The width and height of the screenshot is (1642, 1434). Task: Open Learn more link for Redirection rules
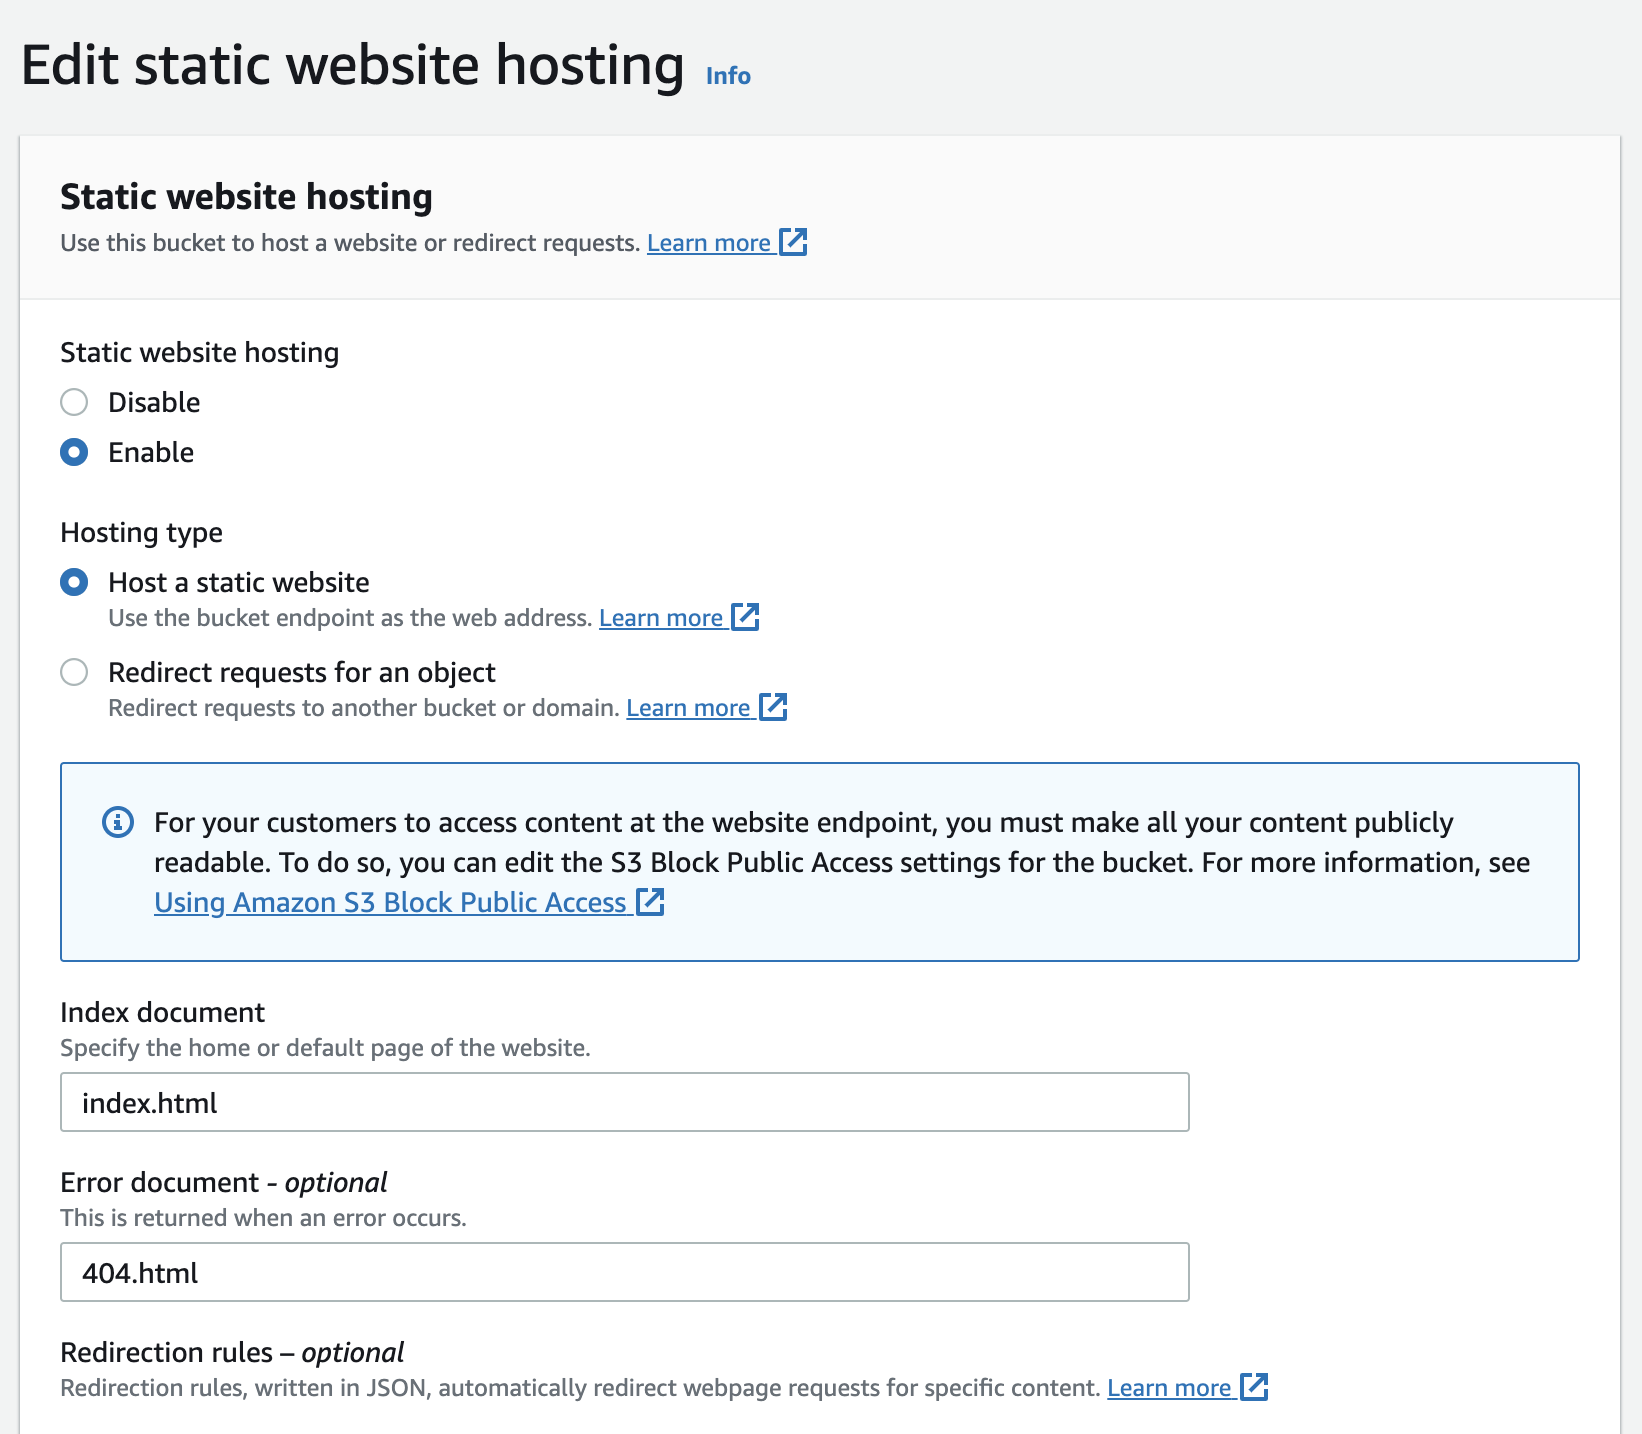point(1169,1388)
